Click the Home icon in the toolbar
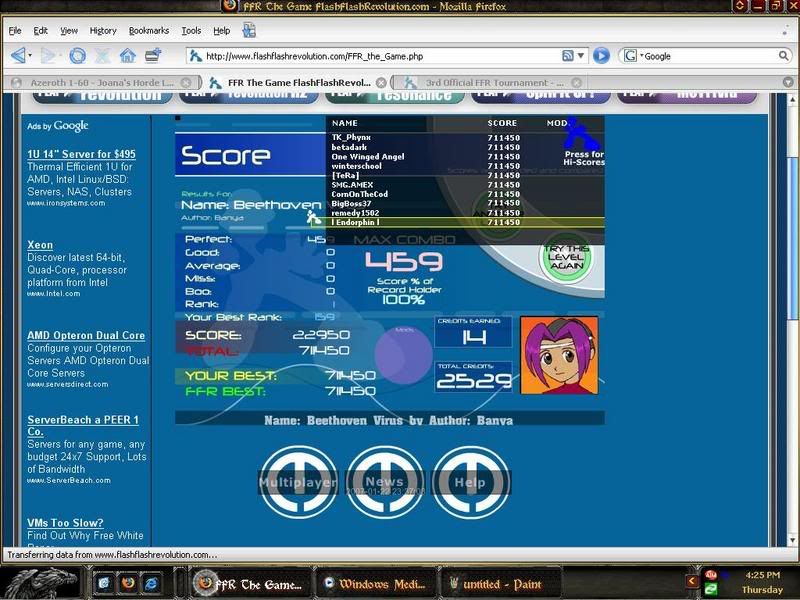This screenshot has width=800, height=600. [x=128, y=56]
